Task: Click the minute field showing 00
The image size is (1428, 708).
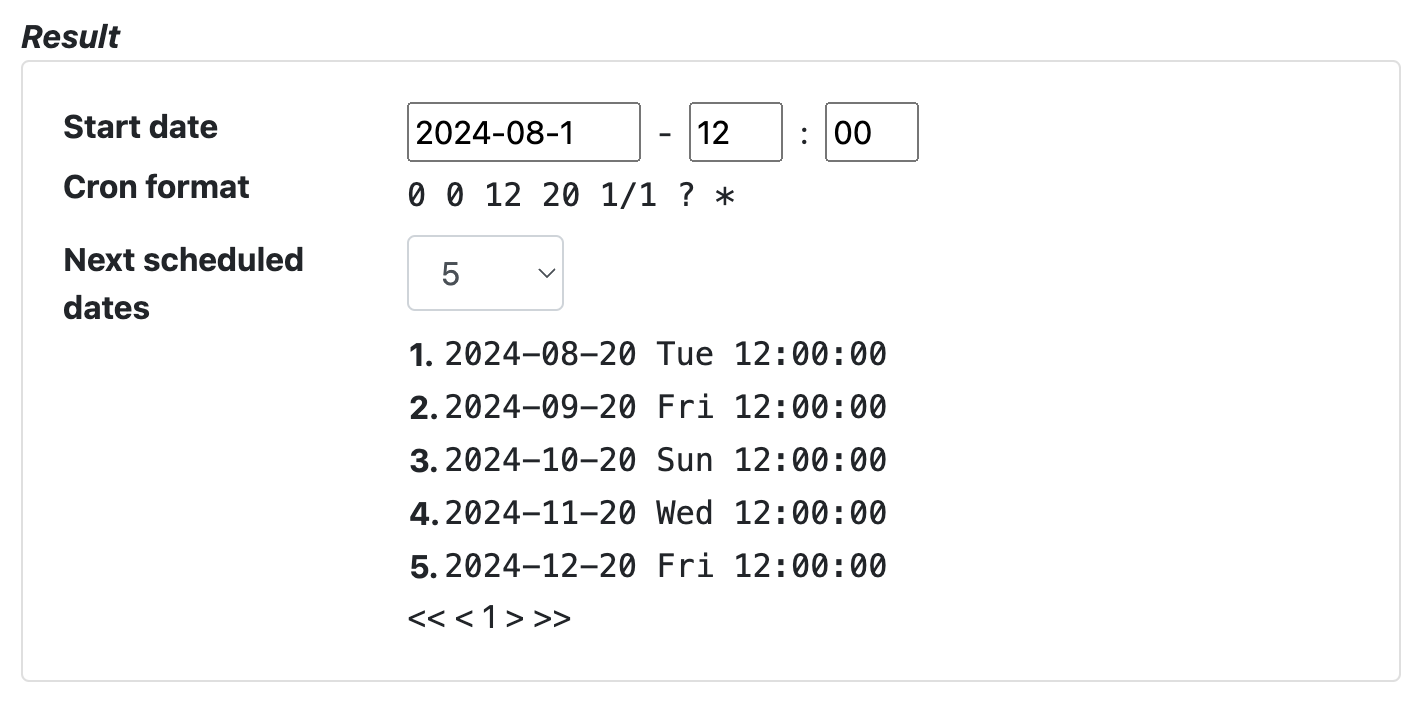Action: point(871,132)
